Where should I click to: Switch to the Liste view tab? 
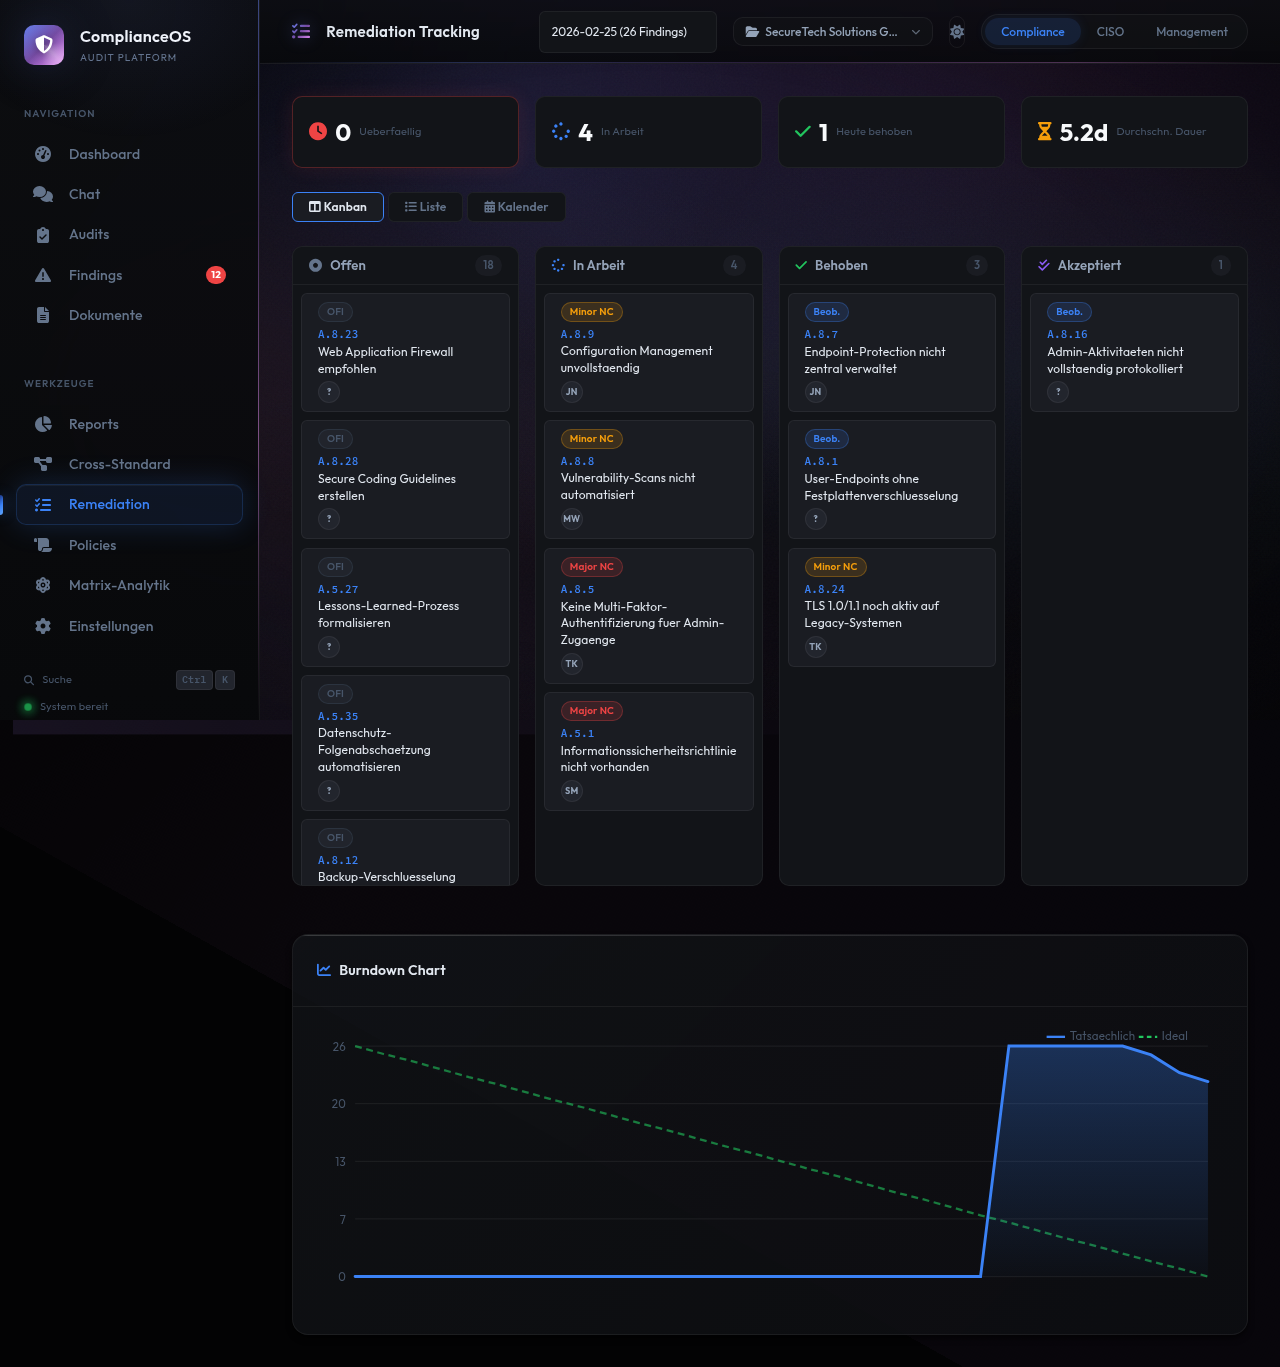click(425, 207)
